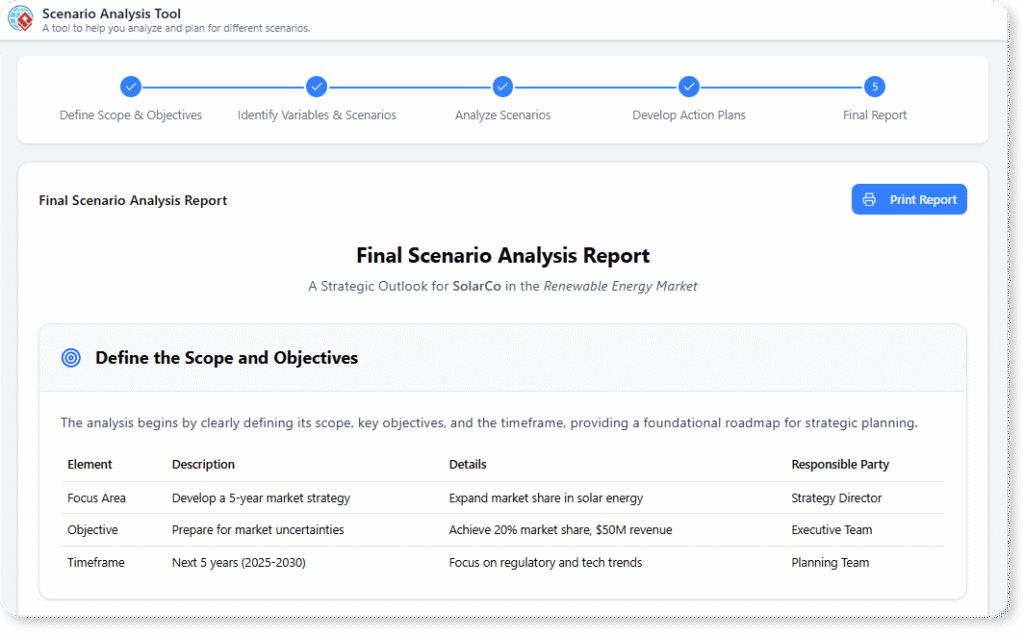
Task: Open the Final Report step
Action: coord(874,115)
